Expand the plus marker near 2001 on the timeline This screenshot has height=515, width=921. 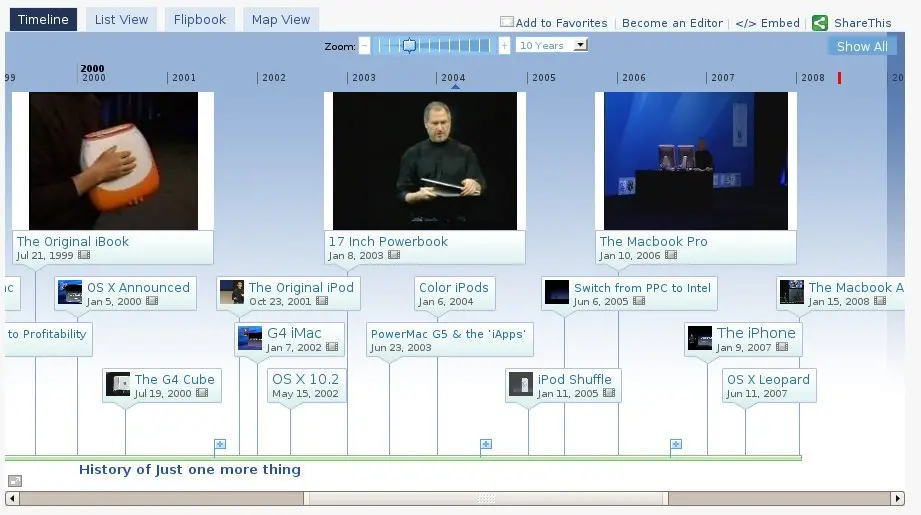pos(220,444)
